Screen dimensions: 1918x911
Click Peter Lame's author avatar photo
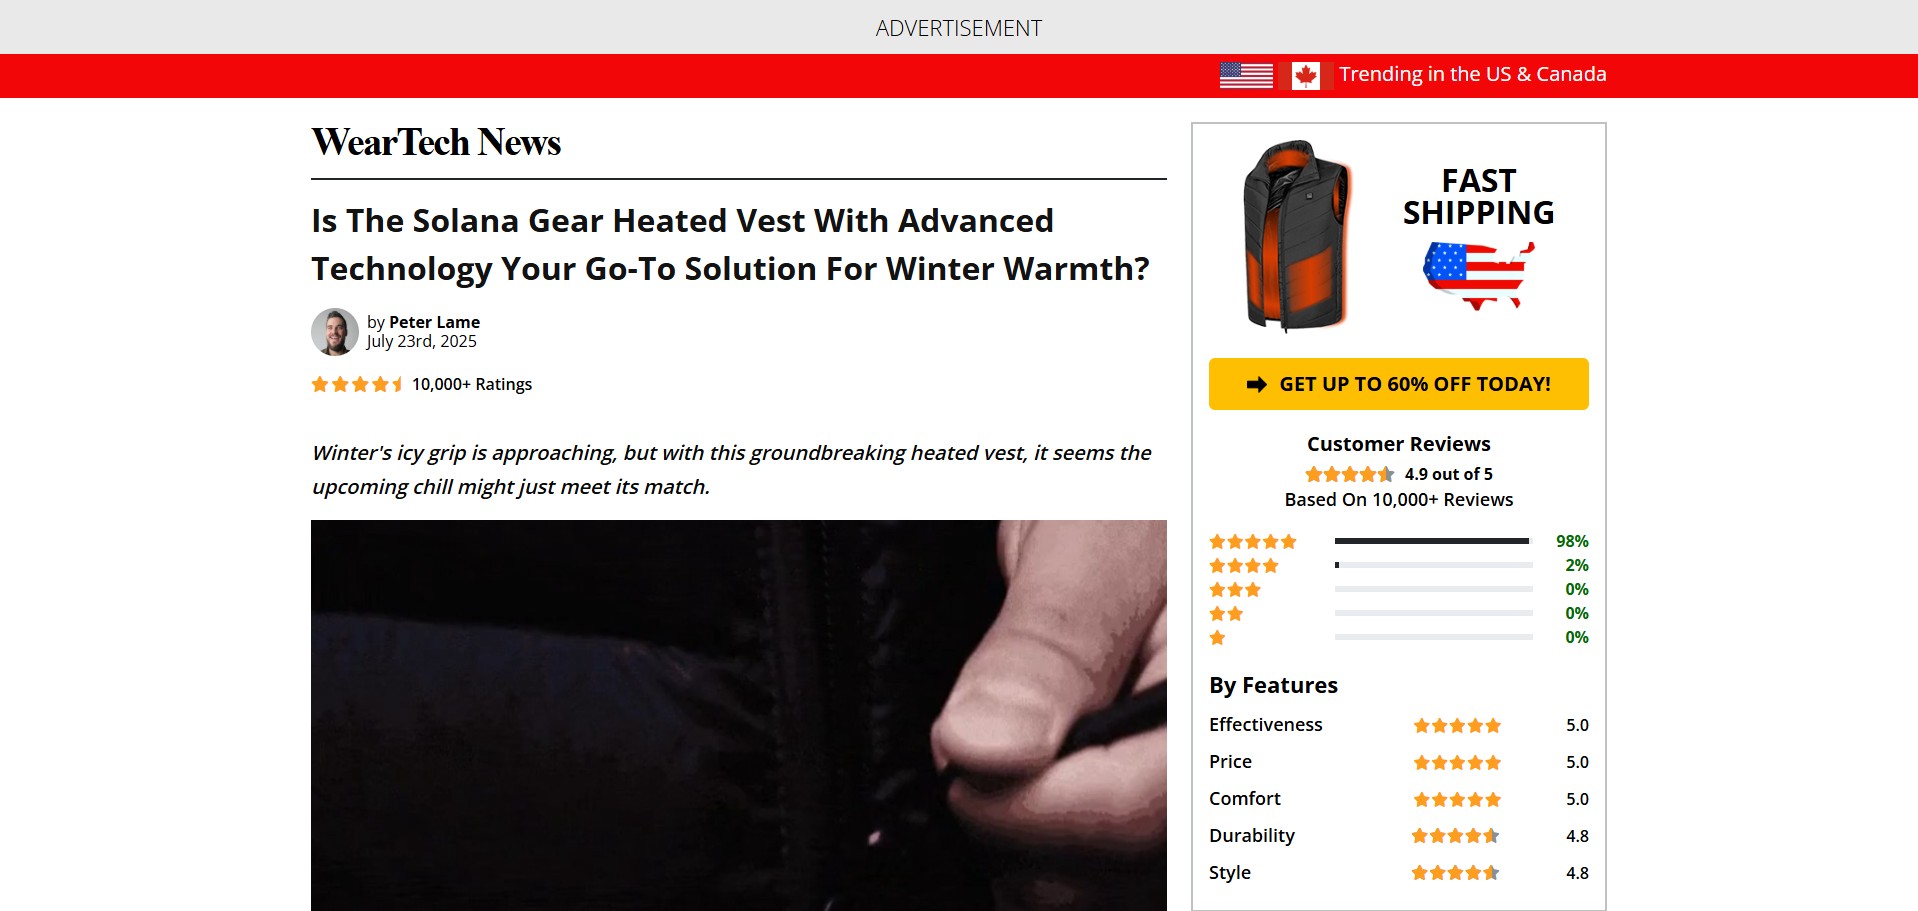(335, 332)
